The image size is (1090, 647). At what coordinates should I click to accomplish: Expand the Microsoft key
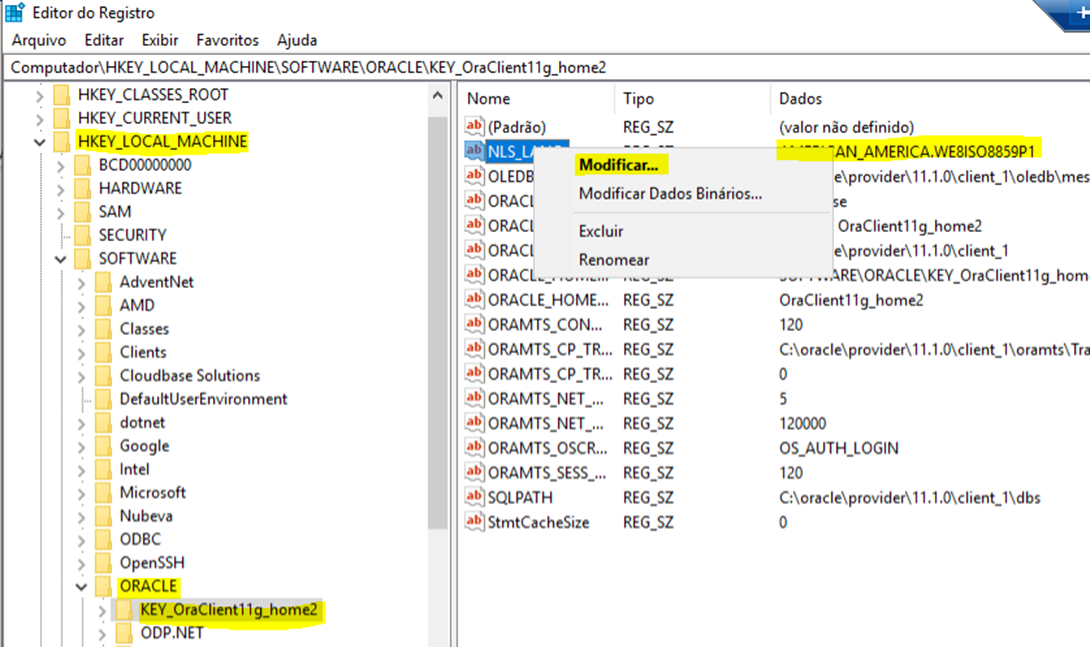tap(81, 493)
